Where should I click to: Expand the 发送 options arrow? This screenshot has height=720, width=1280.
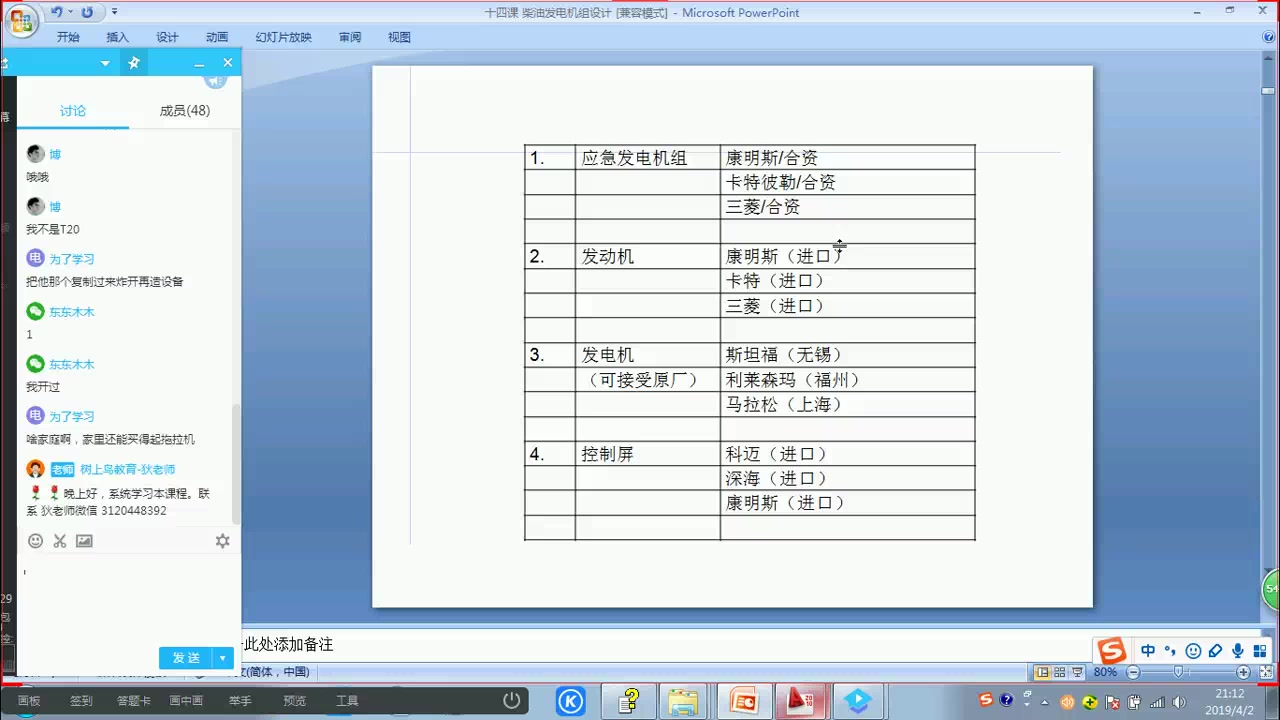[223, 658]
